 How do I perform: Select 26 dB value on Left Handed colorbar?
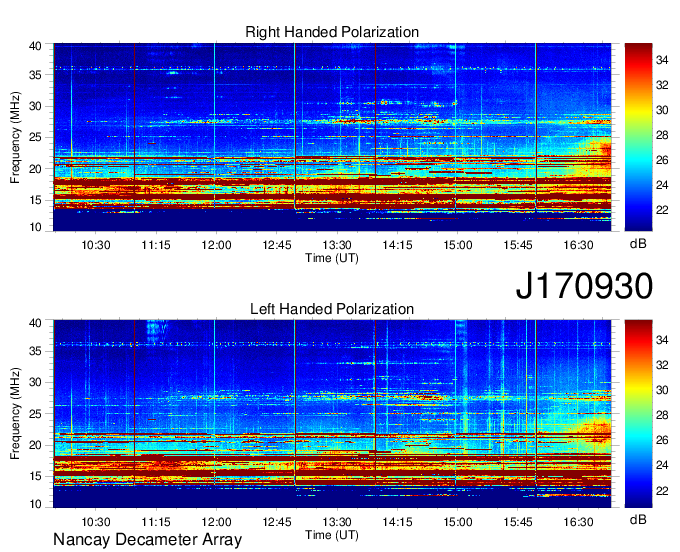662,440
